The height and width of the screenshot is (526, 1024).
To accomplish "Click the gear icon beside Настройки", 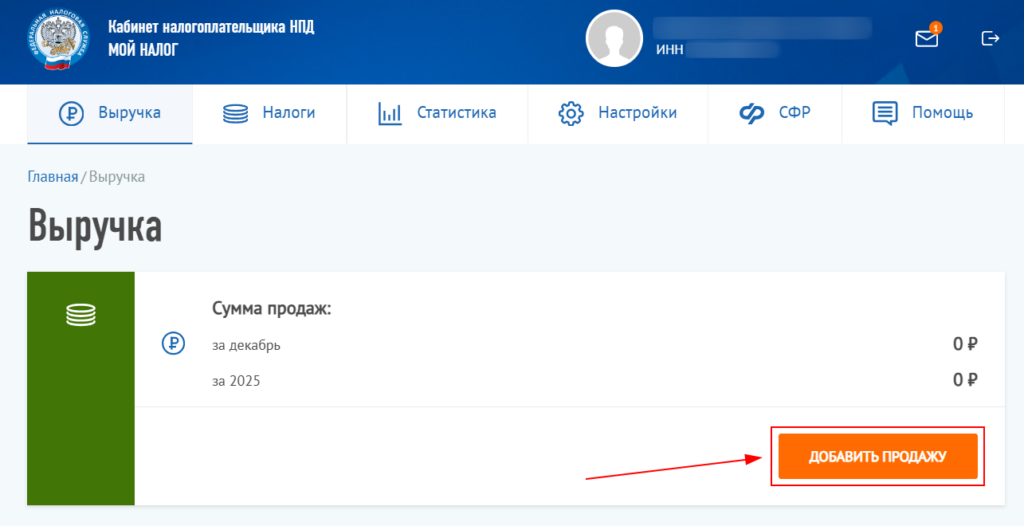I will pos(570,113).
